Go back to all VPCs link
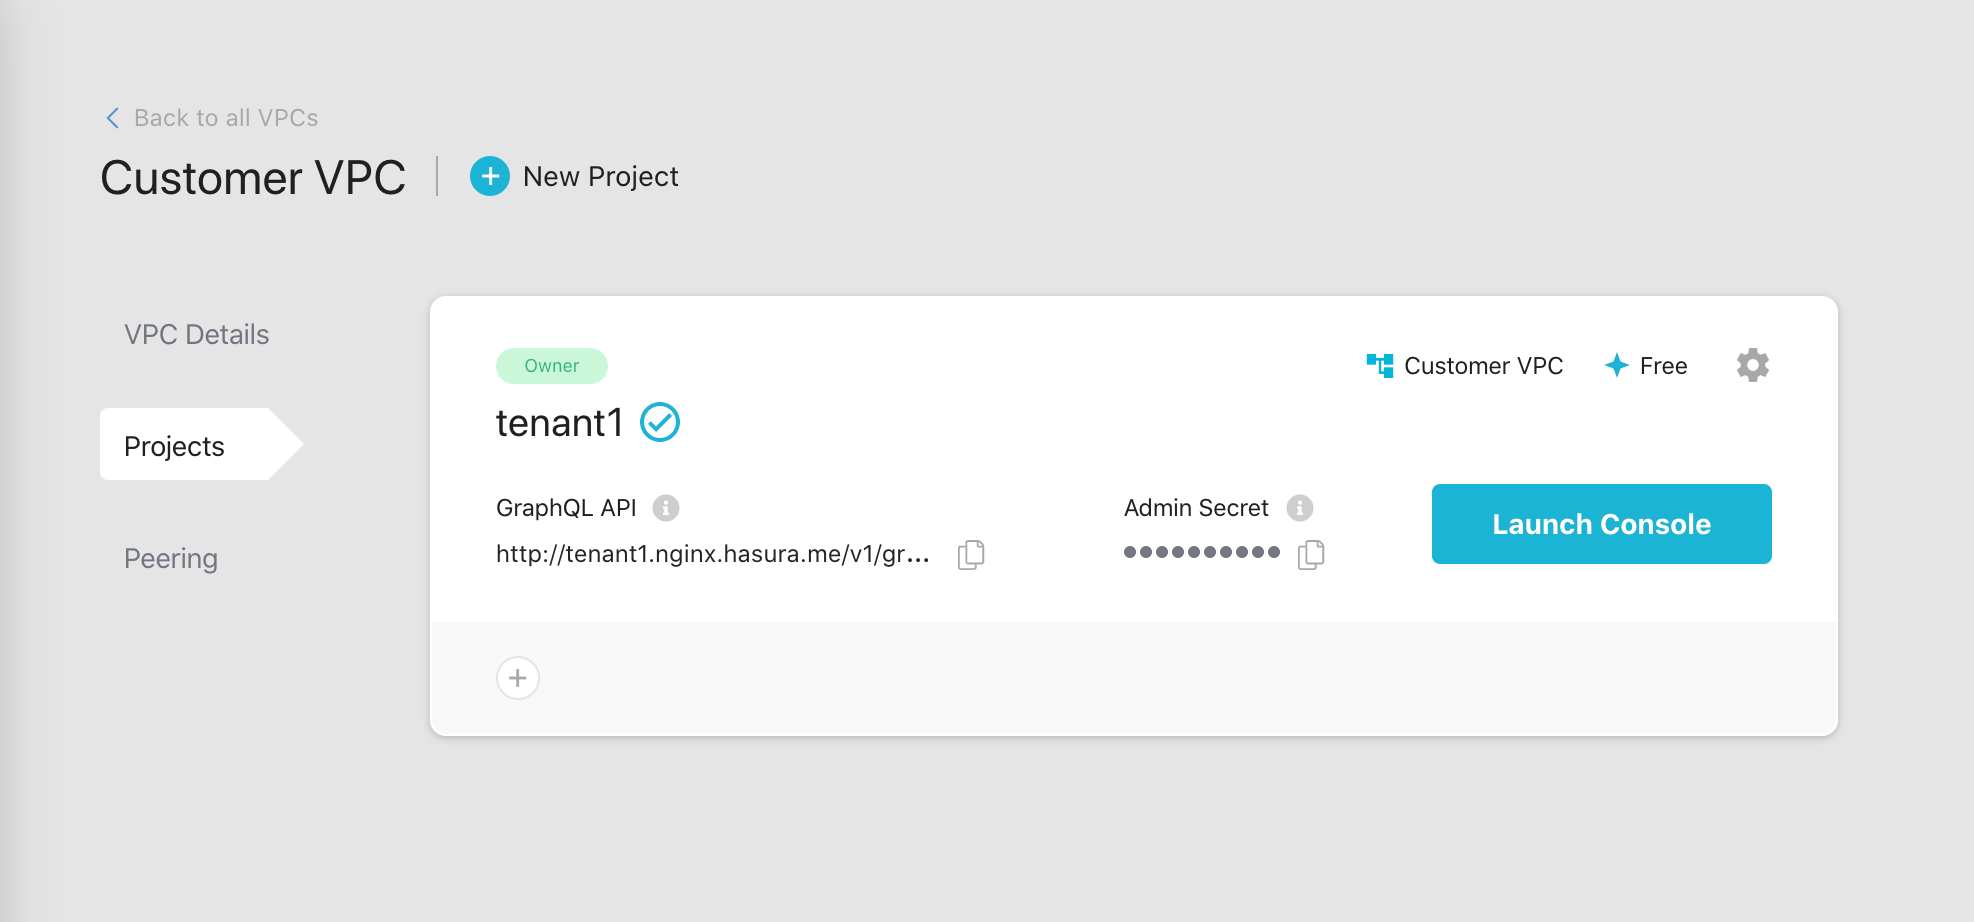Viewport: 1974px width, 922px height. pyautogui.click(x=226, y=118)
